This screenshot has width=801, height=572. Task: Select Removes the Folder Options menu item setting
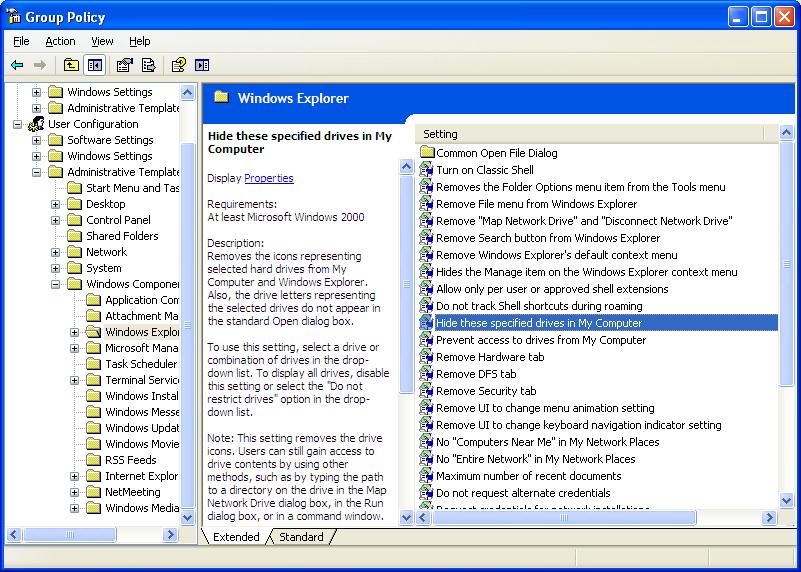(580, 187)
